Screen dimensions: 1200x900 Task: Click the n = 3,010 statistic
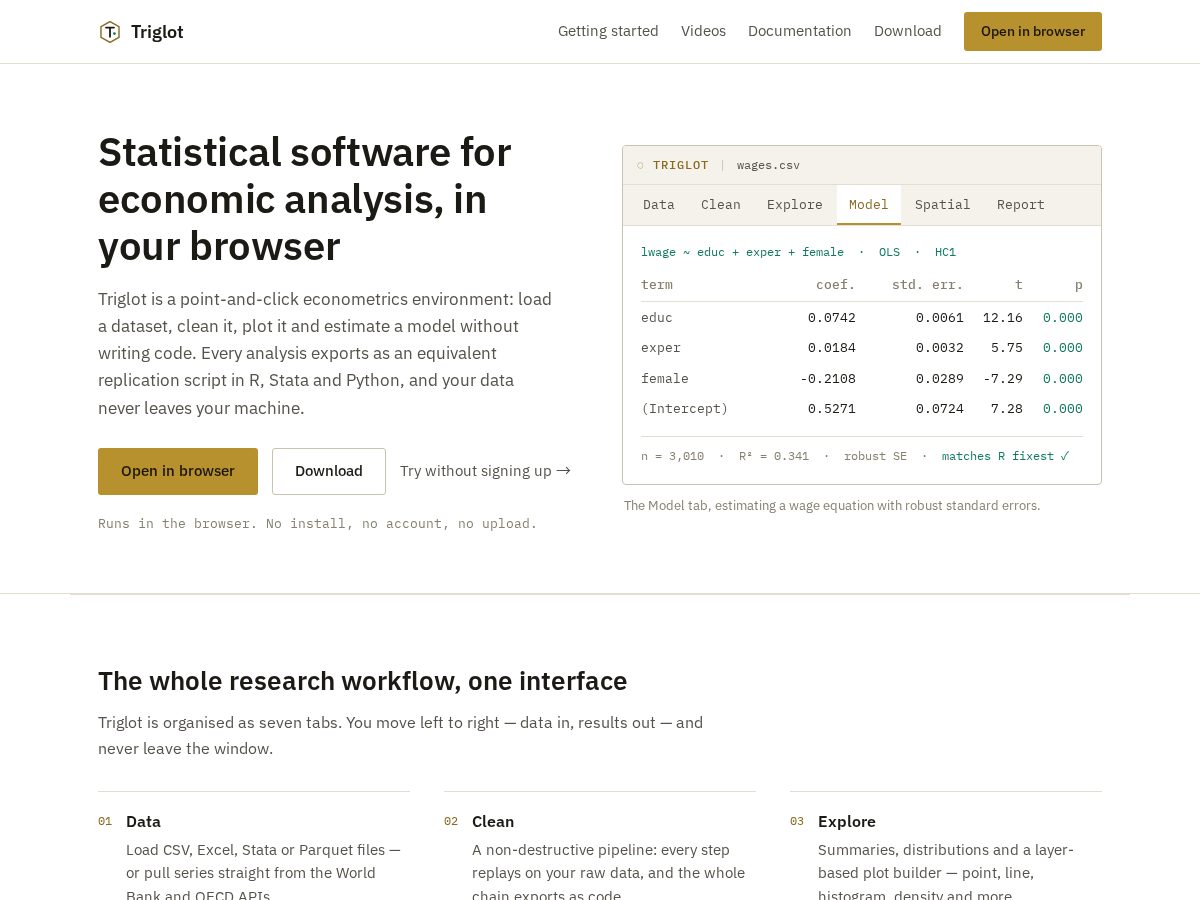click(x=673, y=456)
